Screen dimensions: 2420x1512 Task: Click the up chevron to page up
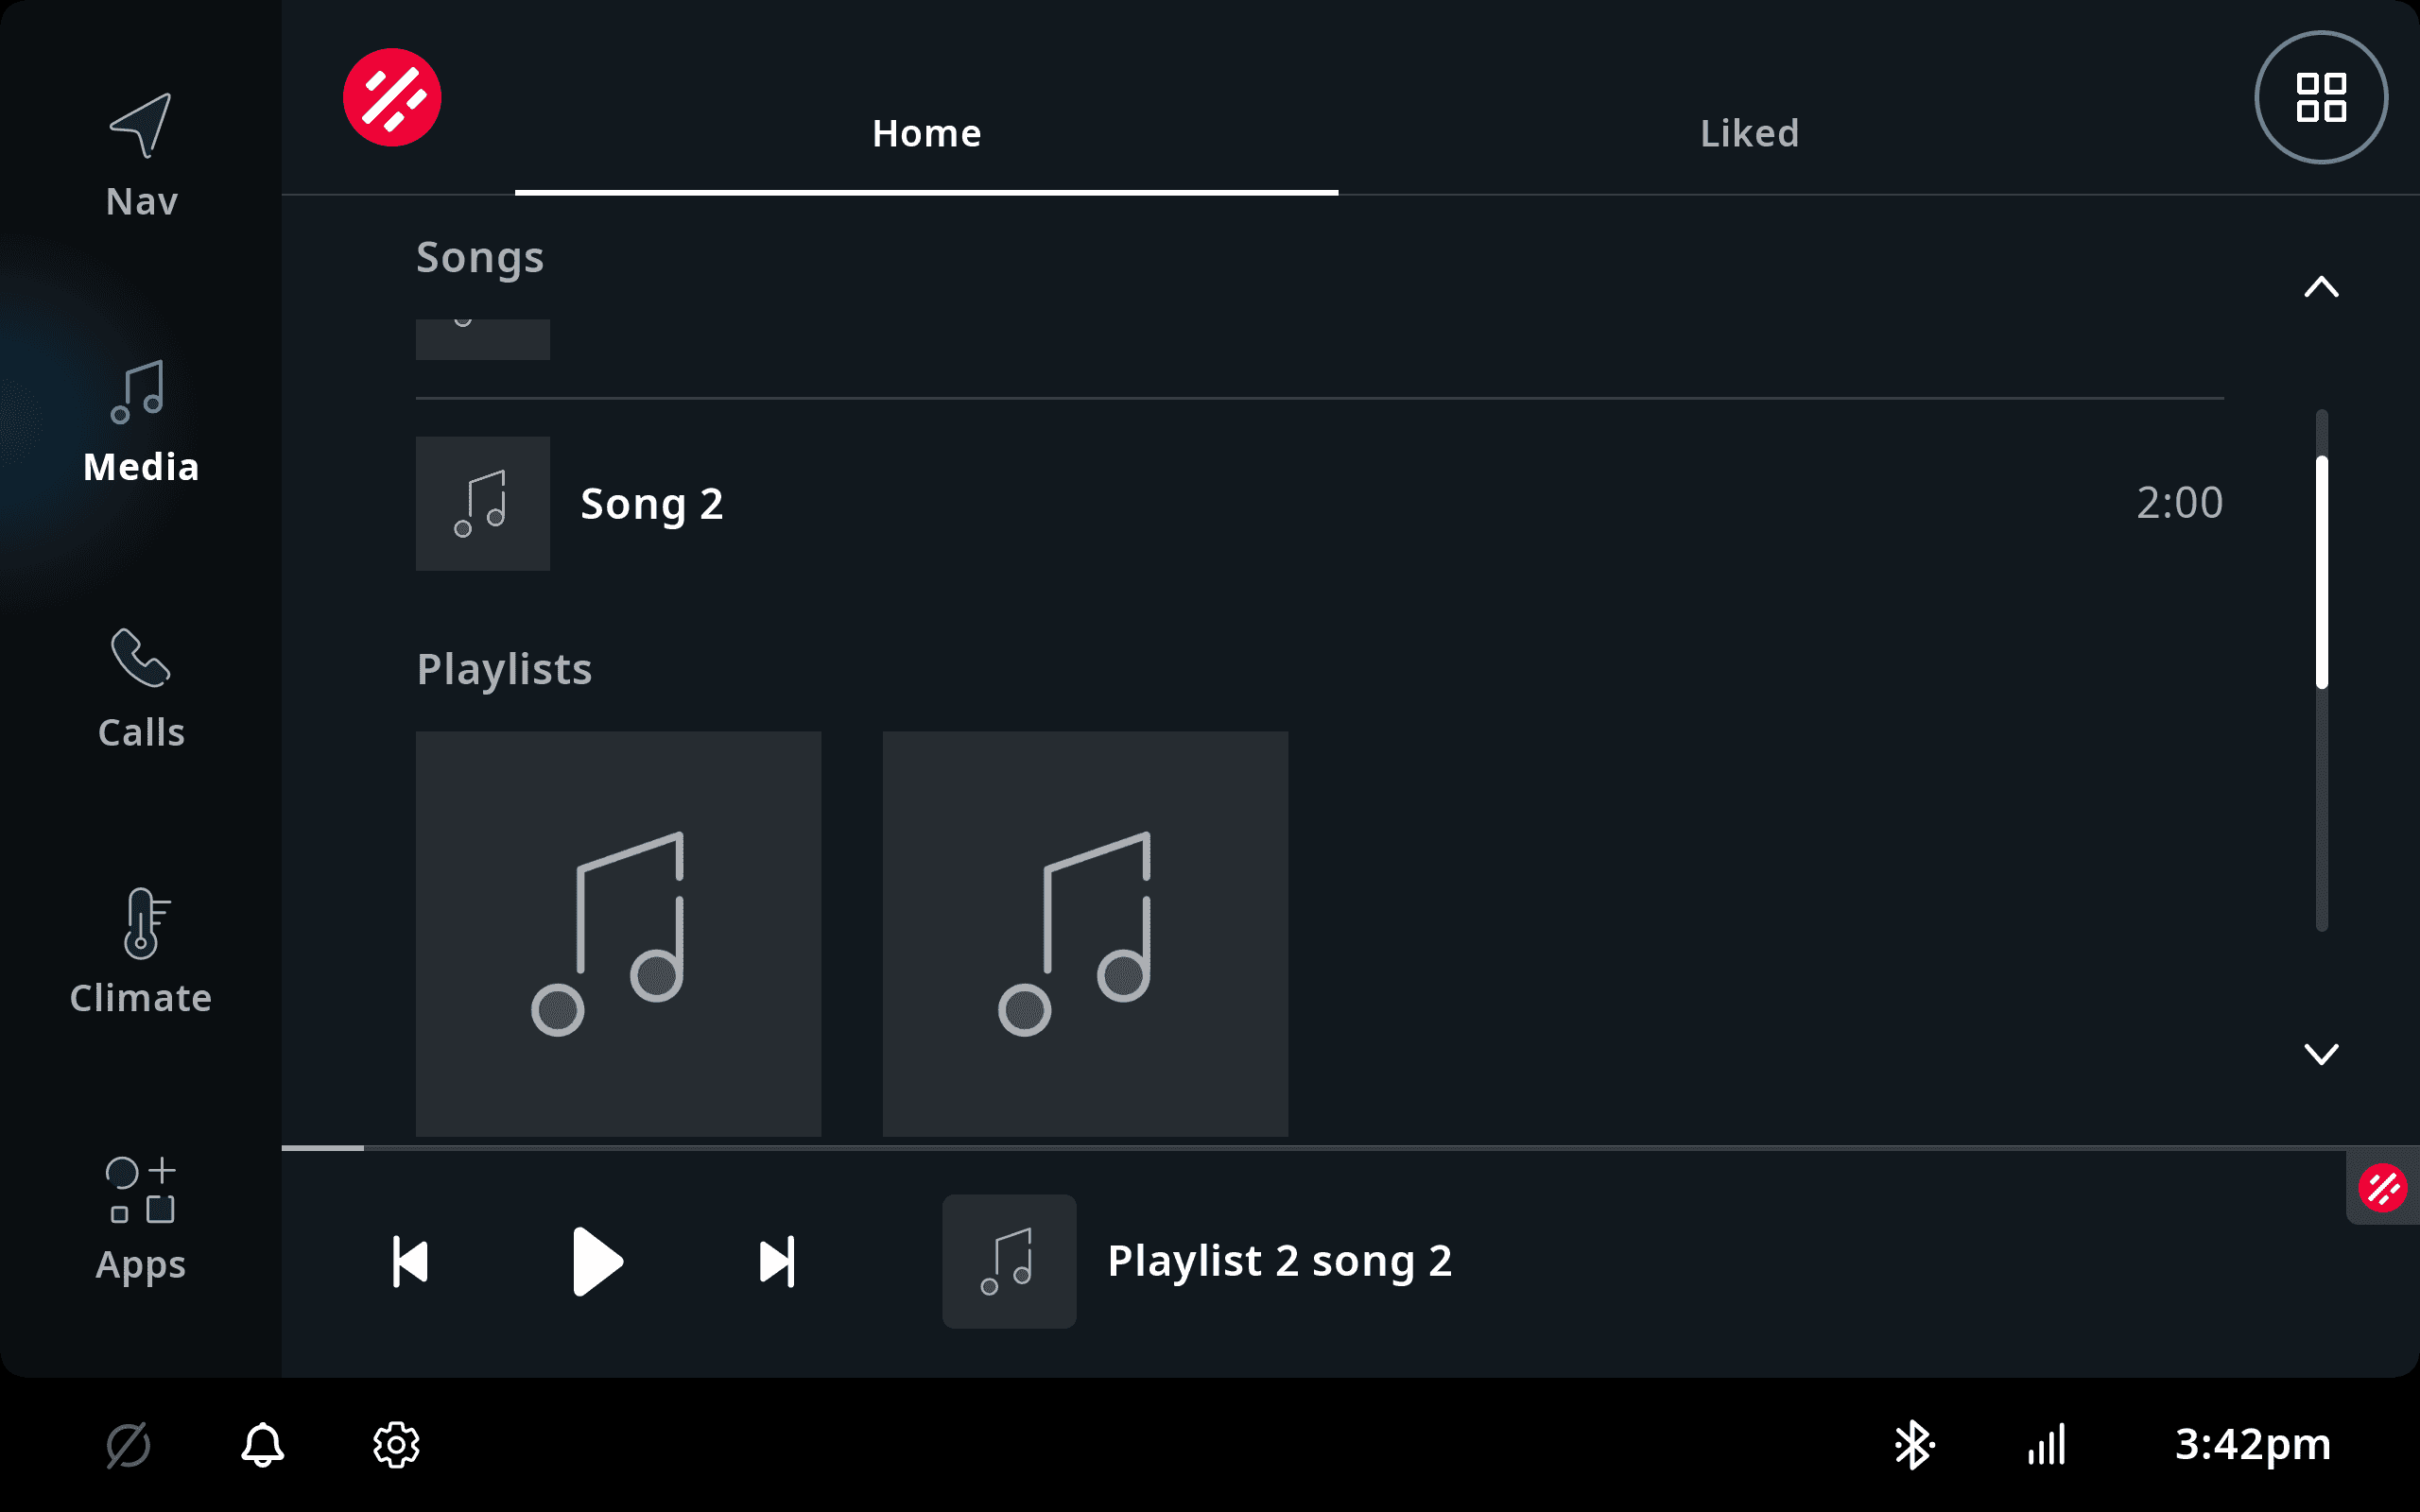2321,287
